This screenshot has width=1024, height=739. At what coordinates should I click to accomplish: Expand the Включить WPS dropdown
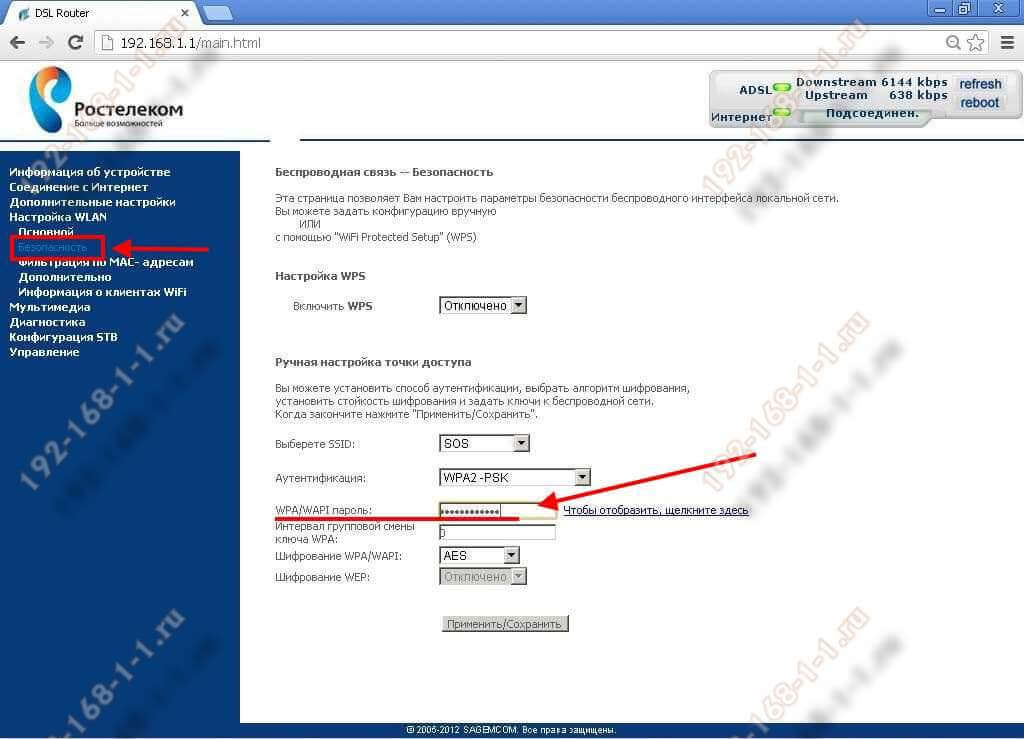point(483,306)
